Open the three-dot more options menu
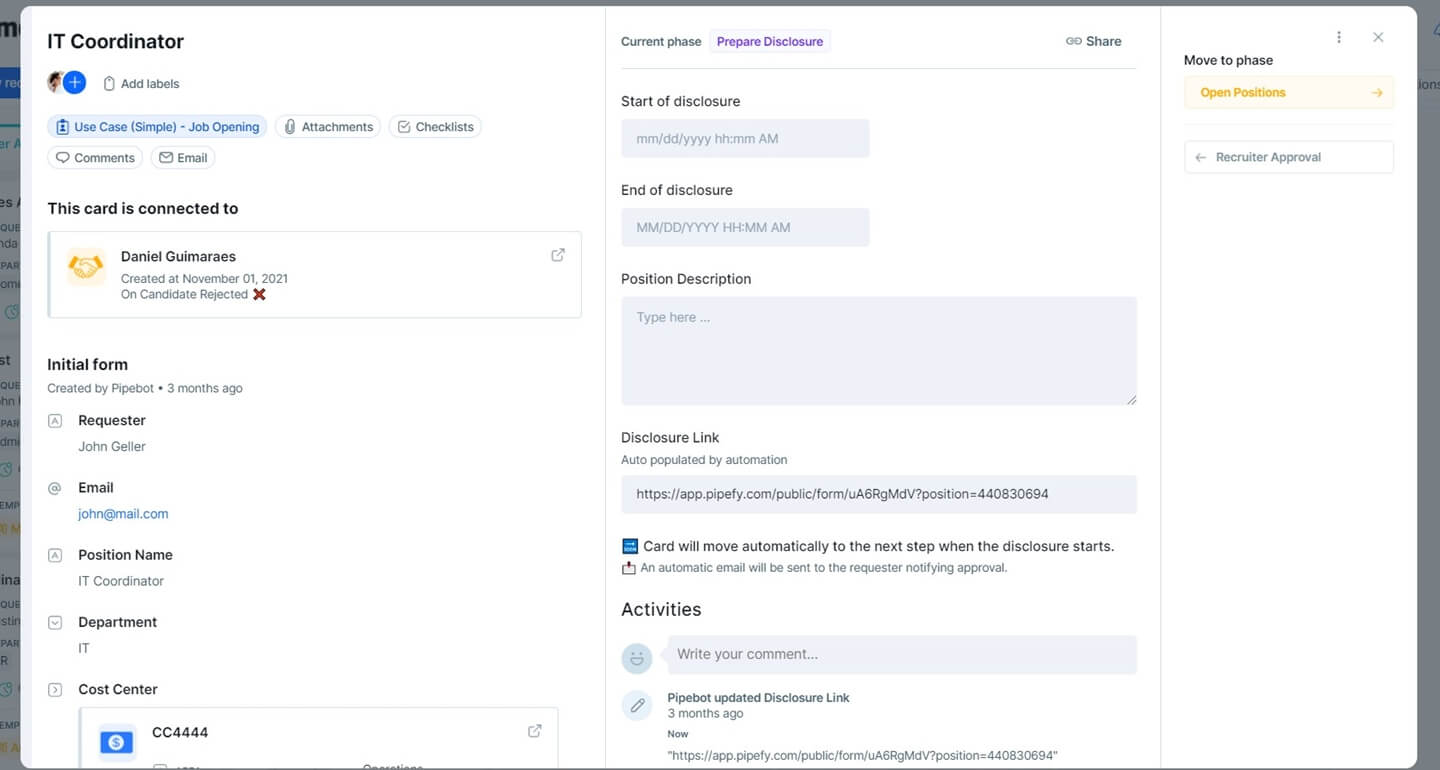 coord(1339,38)
